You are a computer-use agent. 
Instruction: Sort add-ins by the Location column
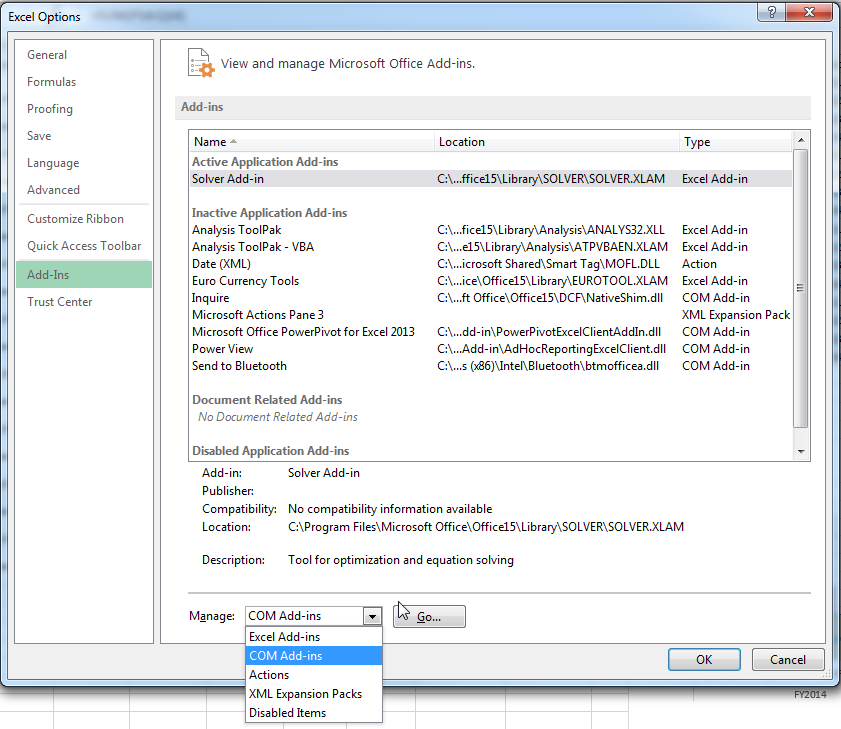(557, 142)
